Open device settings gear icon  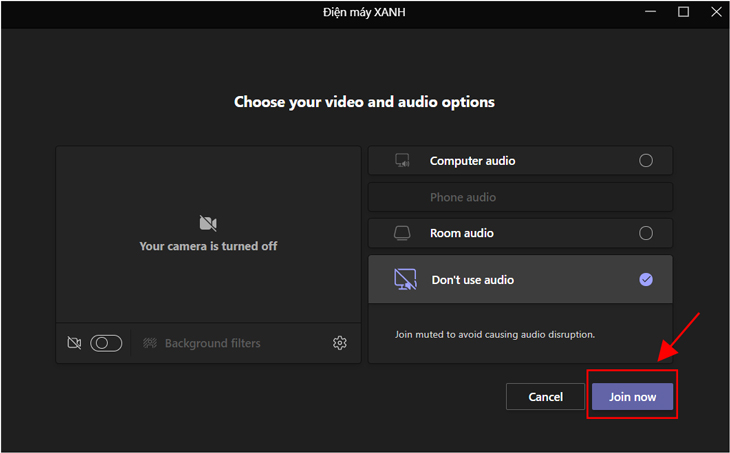click(x=339, y=343)
